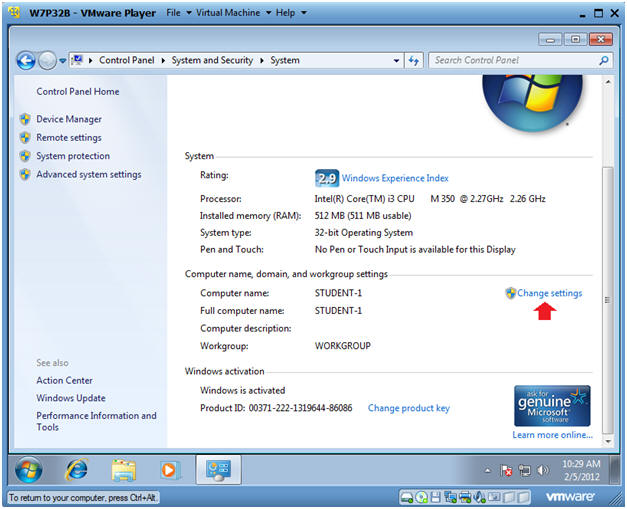Click the Forward navigation arrow
The image size is (627, 509).
pyautogui.click(x=47, y=61)
